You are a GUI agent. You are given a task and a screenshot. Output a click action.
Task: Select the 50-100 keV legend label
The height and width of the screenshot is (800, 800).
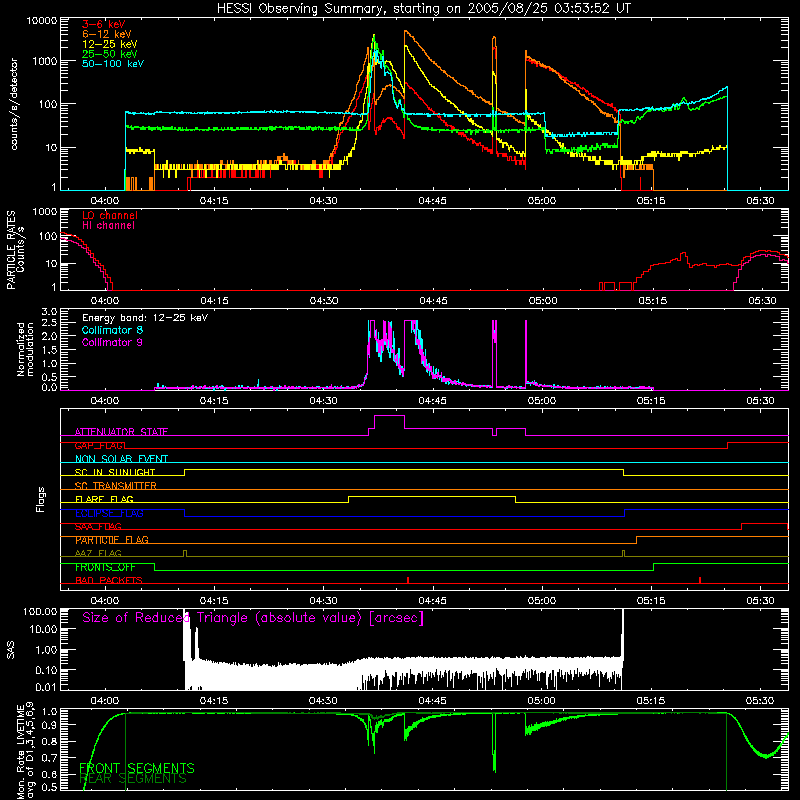(x=113, y=64)
